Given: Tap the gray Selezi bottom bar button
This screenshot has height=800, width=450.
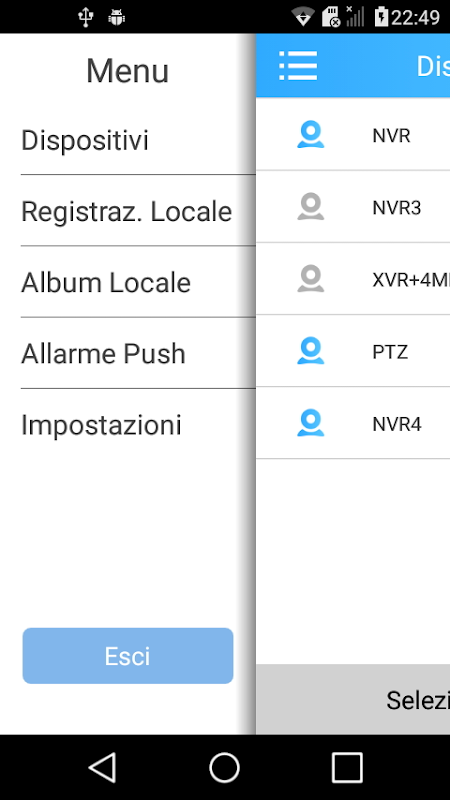Looking at the screenshot, I should point(353,699).
